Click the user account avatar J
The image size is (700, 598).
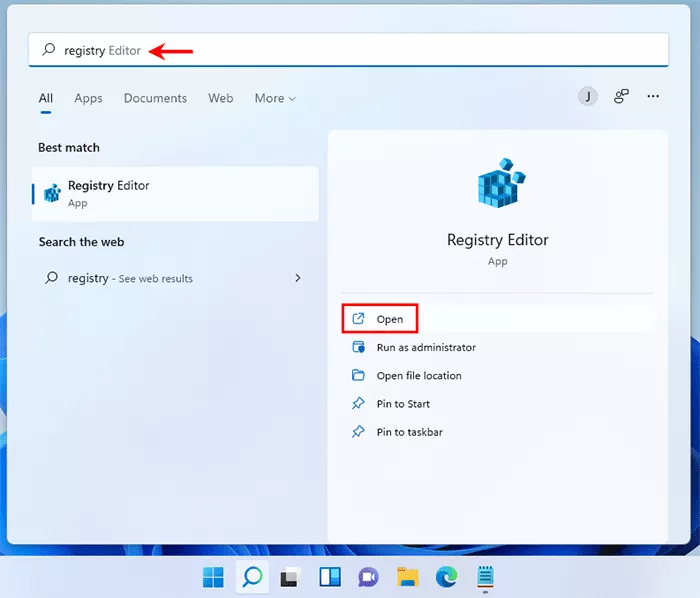[588, 97]
